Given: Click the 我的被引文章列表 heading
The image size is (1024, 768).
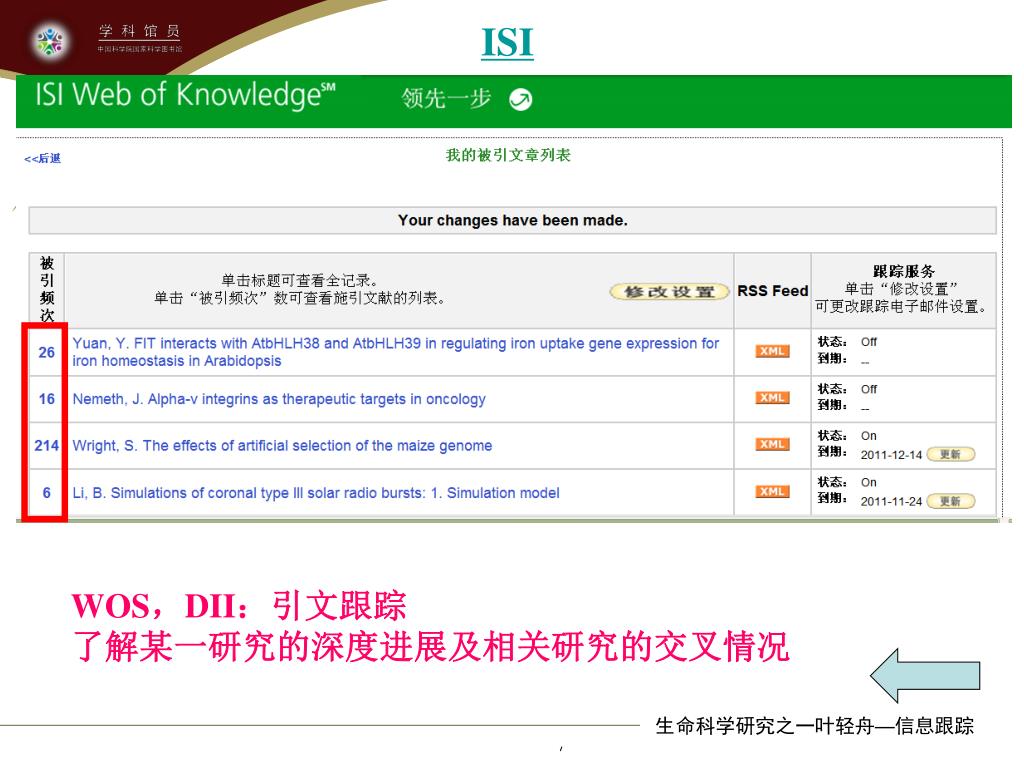Looking at the screenshot, I should point(508,155).
